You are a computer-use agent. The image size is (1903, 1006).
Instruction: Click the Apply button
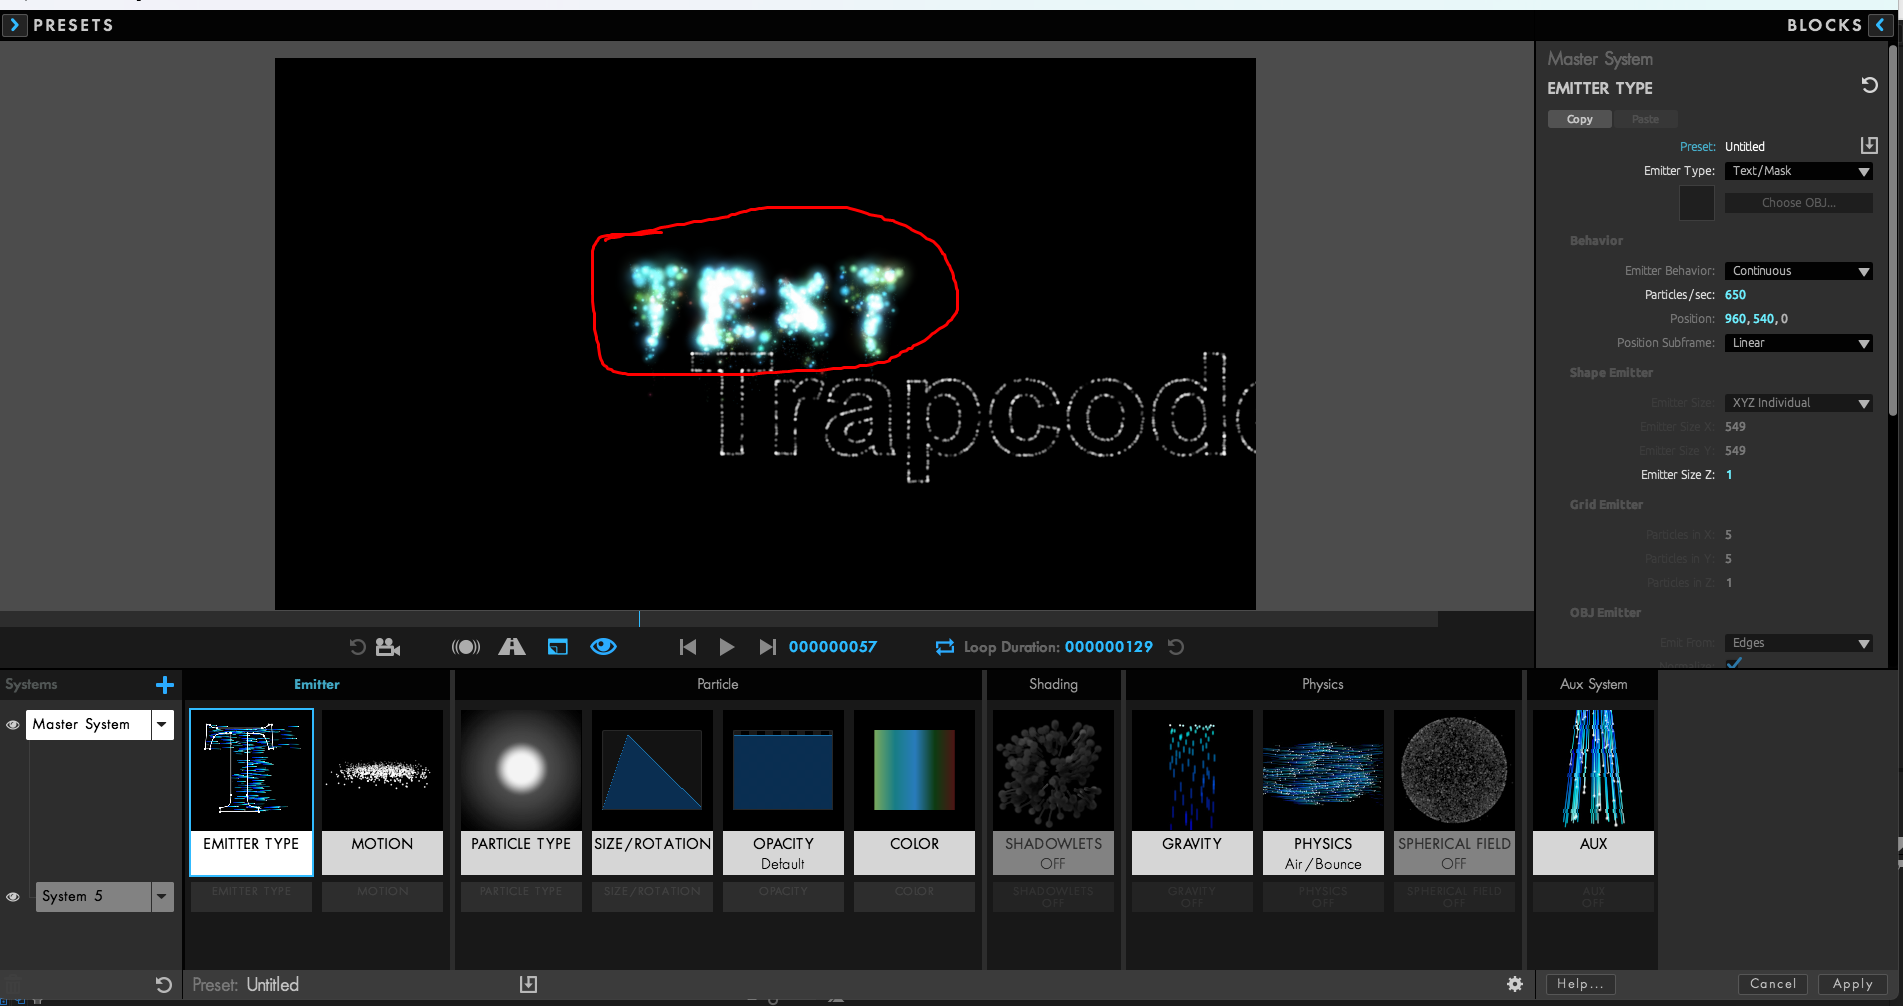point(1853,984)
